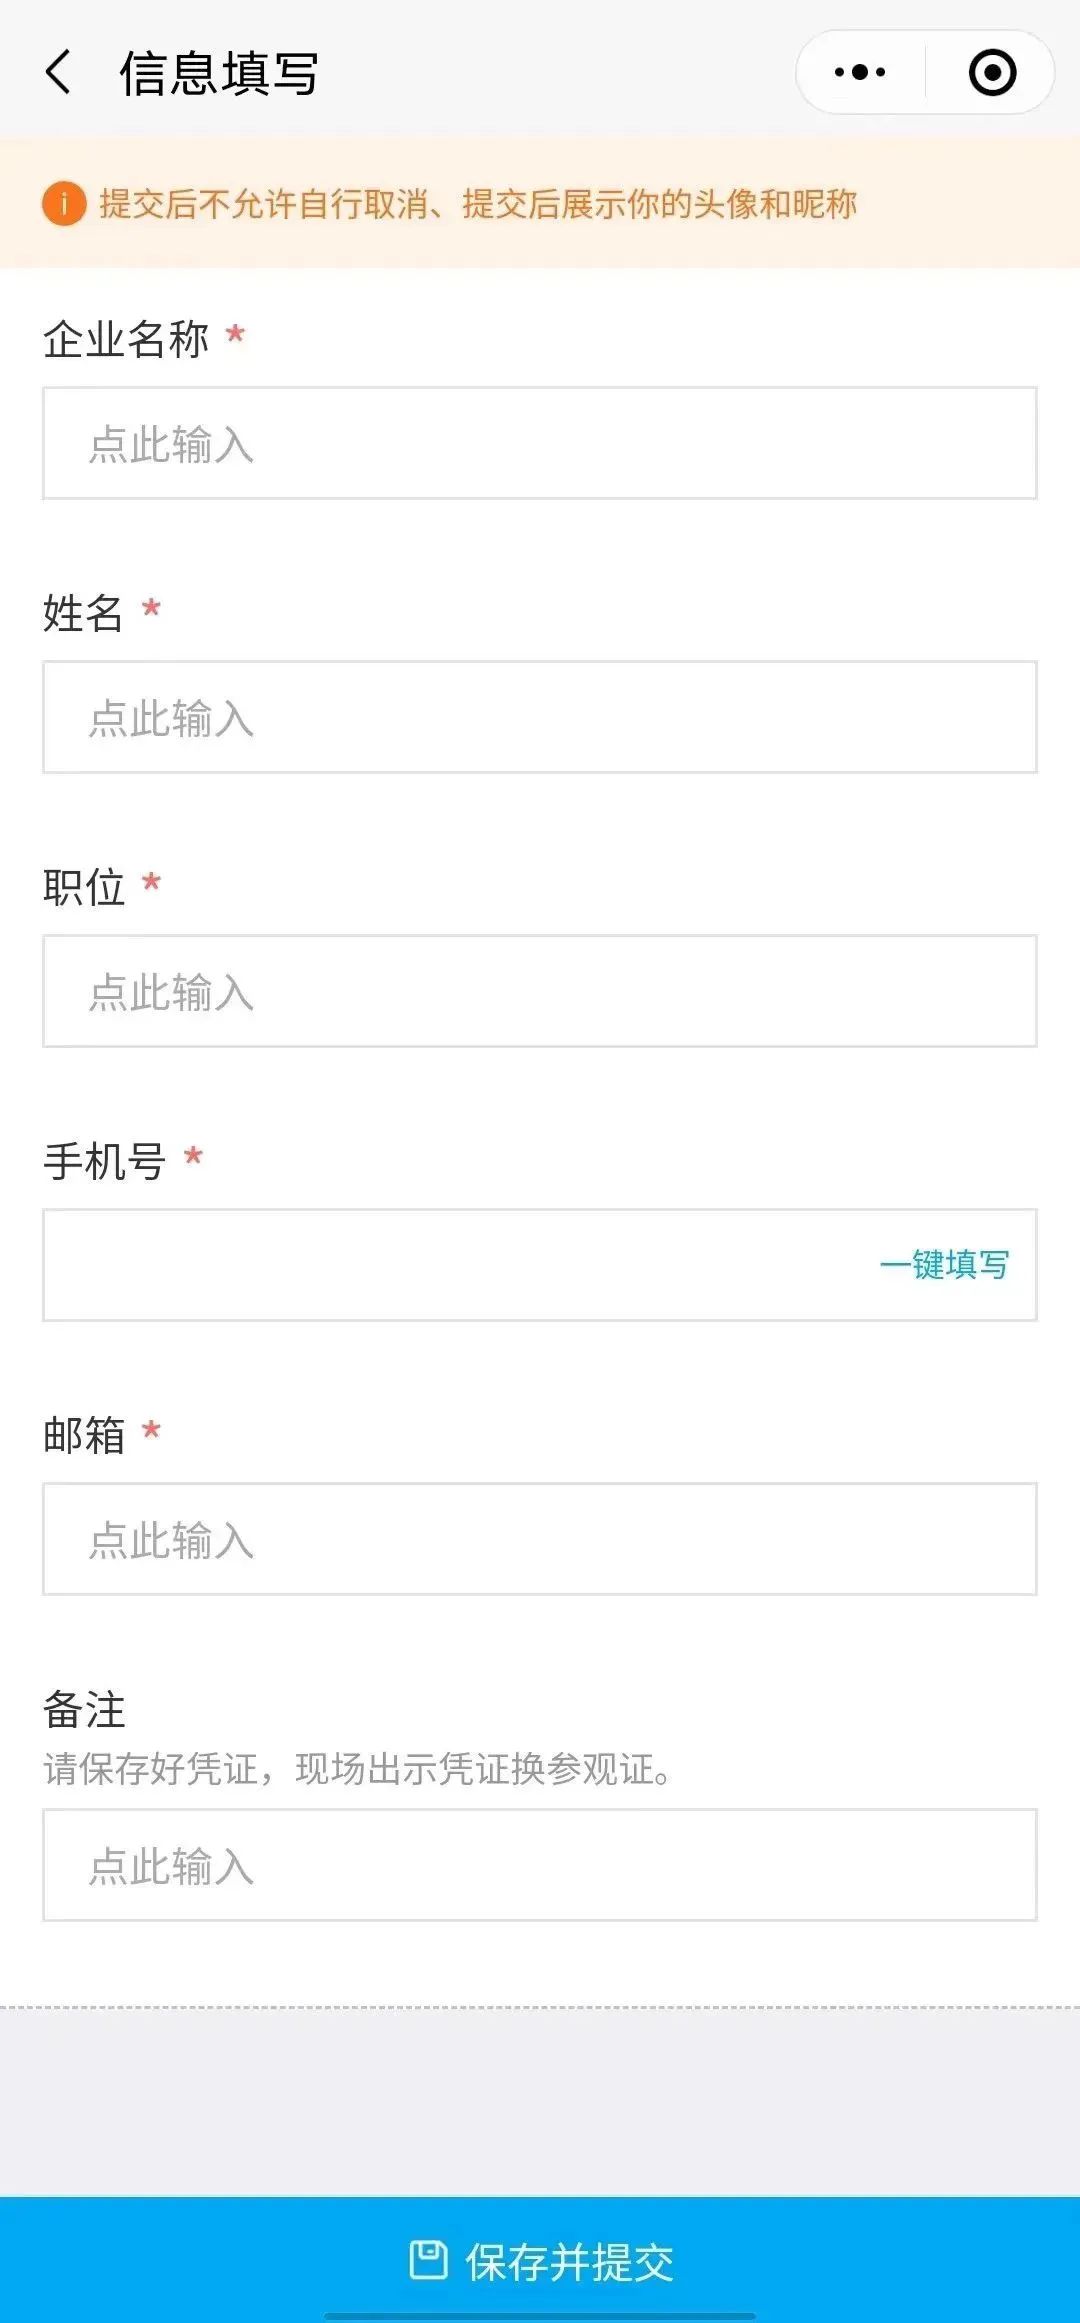Viewport: 1080px width, 2323px height.
Task: Tap the orange info notice icon
Action: point(64,204)
